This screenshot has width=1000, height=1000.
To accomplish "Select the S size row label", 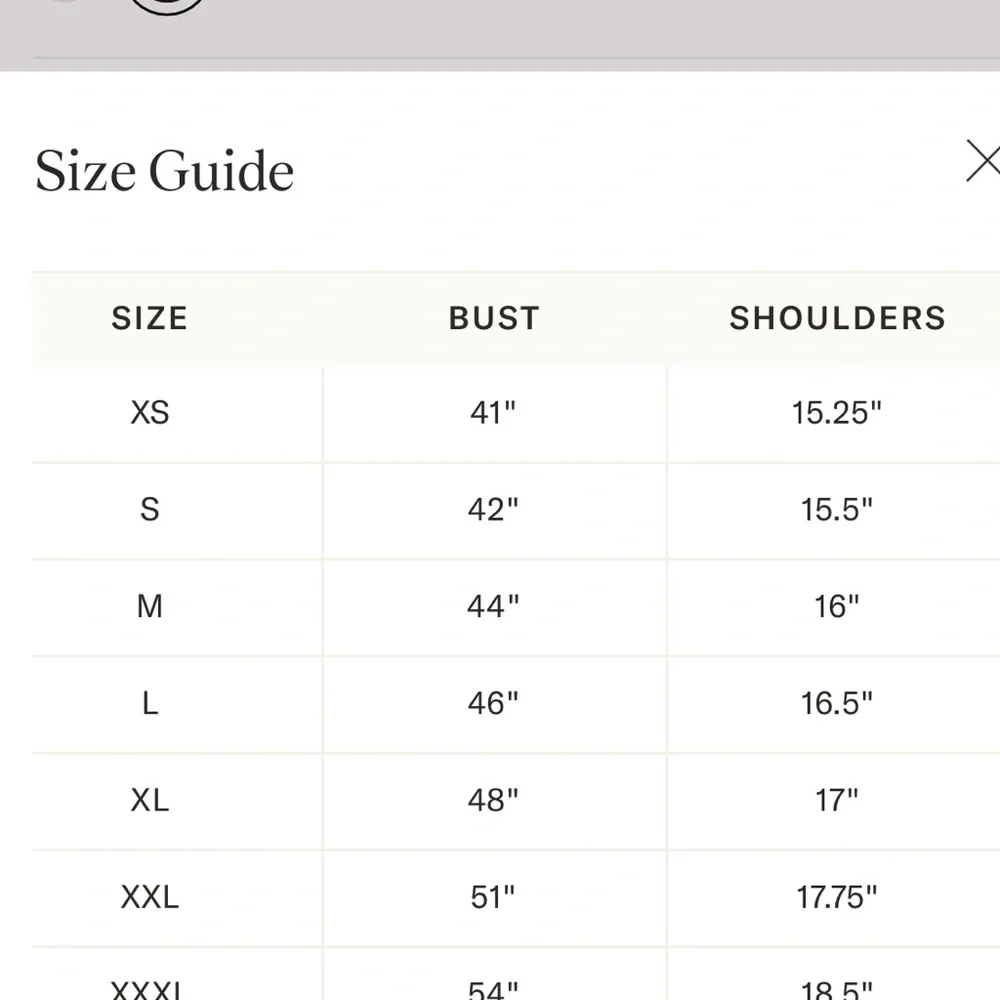I will pyautogui.click(x=150, y=509).
